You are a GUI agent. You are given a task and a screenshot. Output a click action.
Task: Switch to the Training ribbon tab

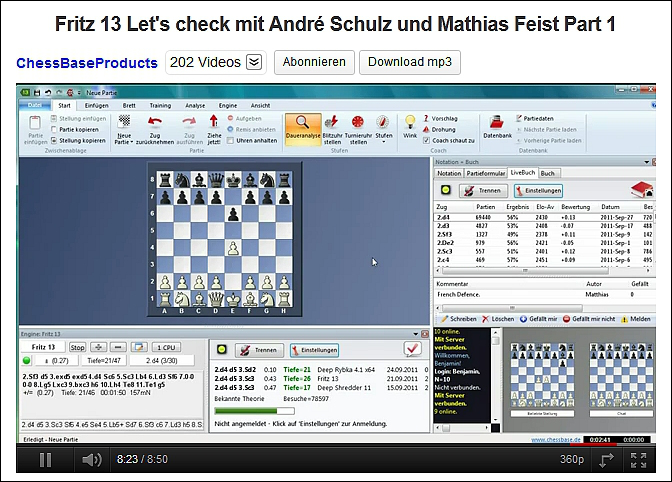[160, 105]
